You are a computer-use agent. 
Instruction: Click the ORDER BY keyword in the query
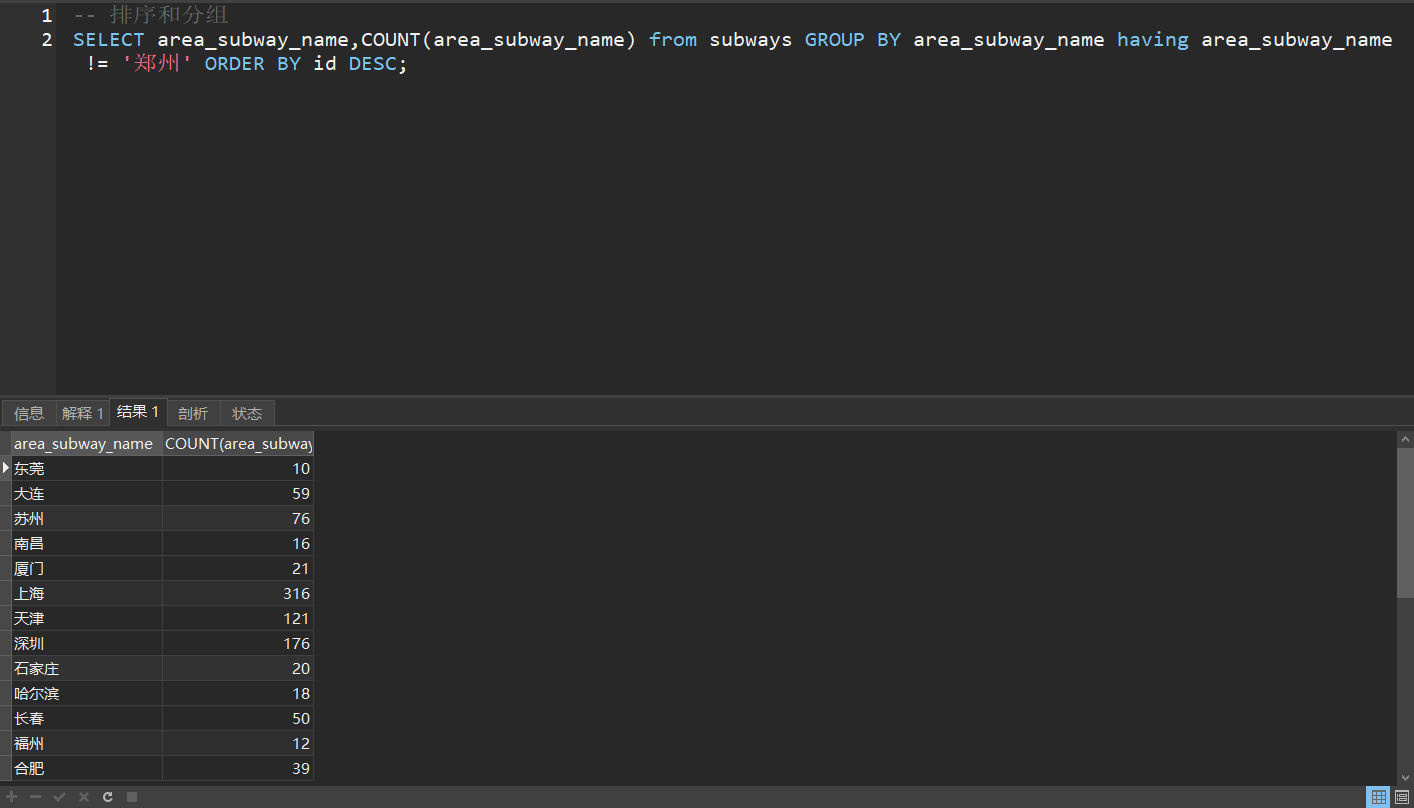click(253, 64)
